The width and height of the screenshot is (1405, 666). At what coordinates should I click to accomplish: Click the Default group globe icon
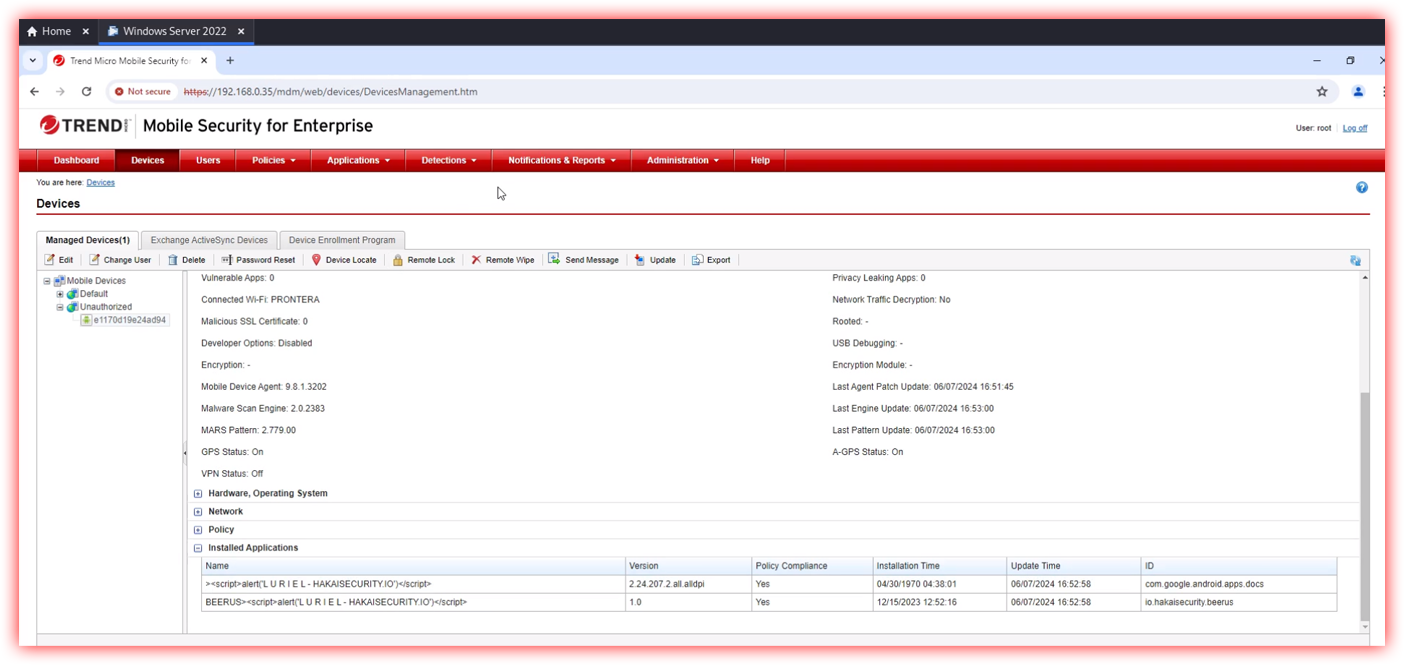click(72, 294)
